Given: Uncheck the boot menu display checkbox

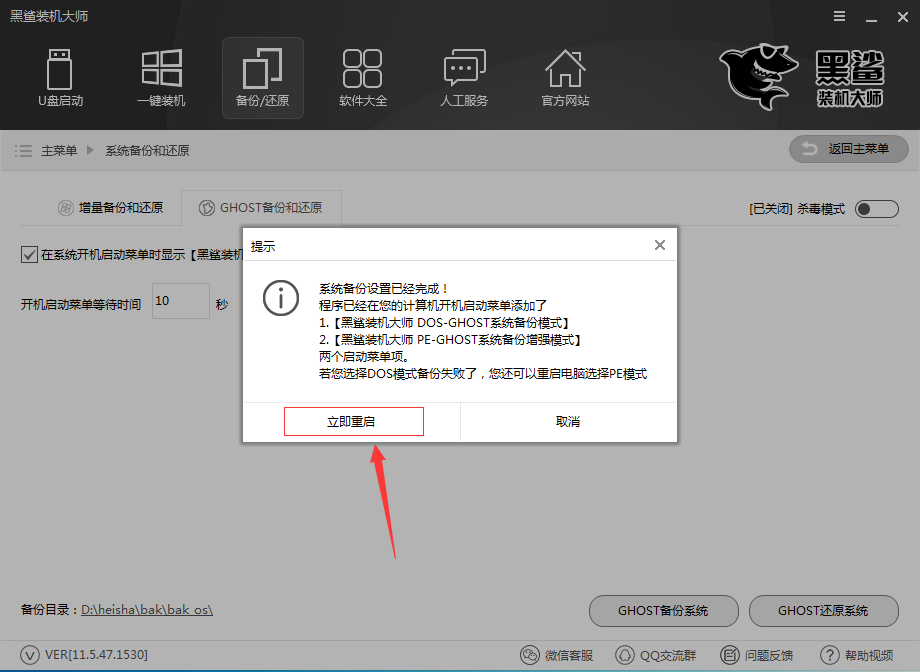Looking at the screenshot, I should pyautogui.click(x=28, y=254).
